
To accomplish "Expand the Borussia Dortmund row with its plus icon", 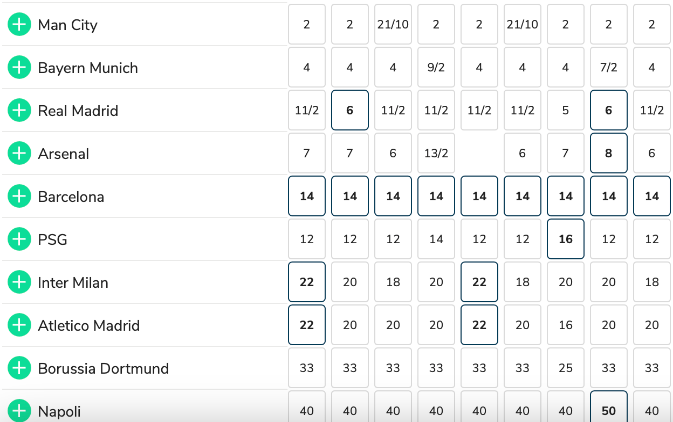I will coord(19,369).
